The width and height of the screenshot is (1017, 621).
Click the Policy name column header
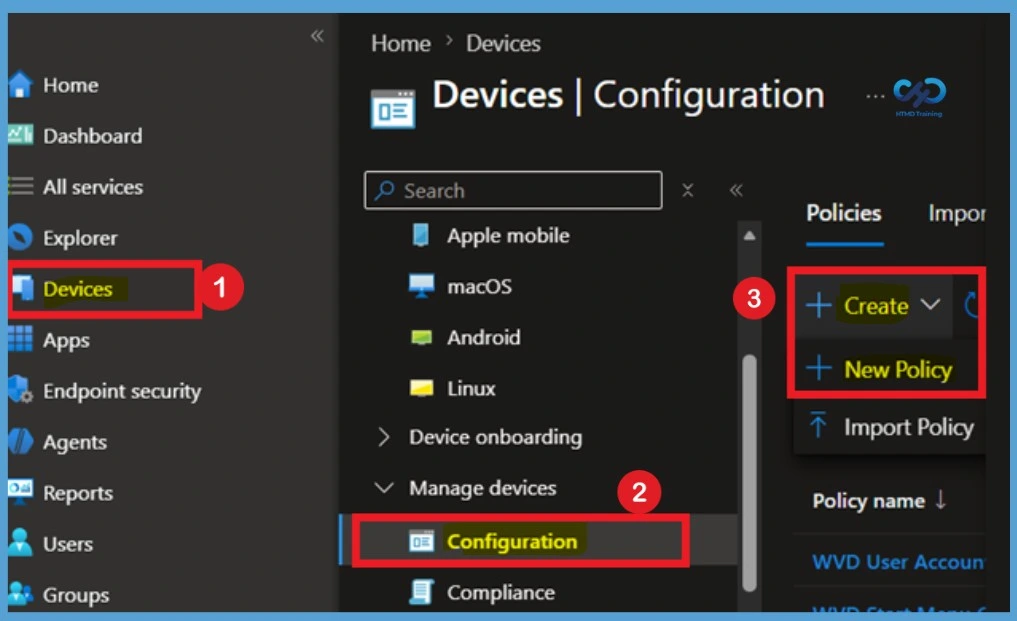point(868,500)
